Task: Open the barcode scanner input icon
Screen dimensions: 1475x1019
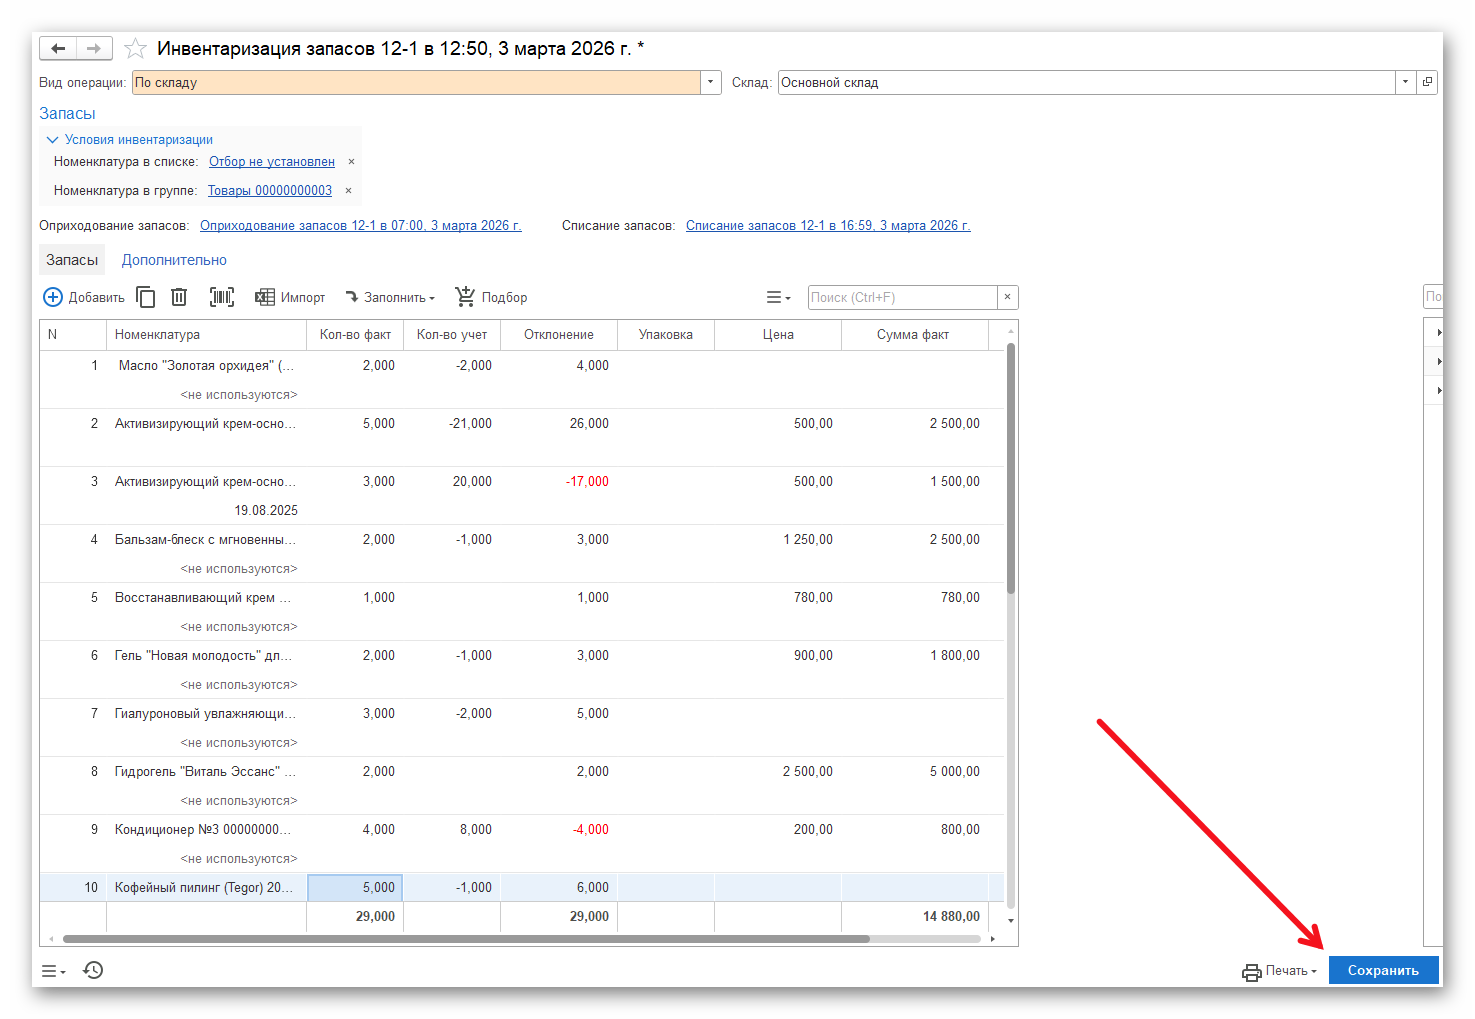Action: pos(221,297)
